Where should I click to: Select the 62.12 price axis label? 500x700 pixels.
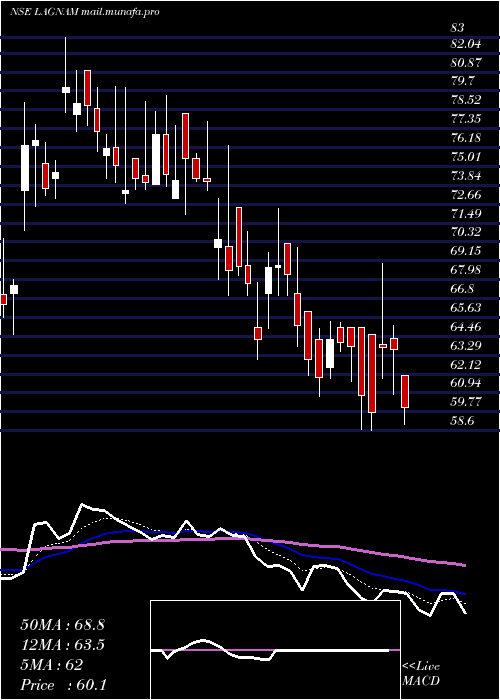[466, 364]
